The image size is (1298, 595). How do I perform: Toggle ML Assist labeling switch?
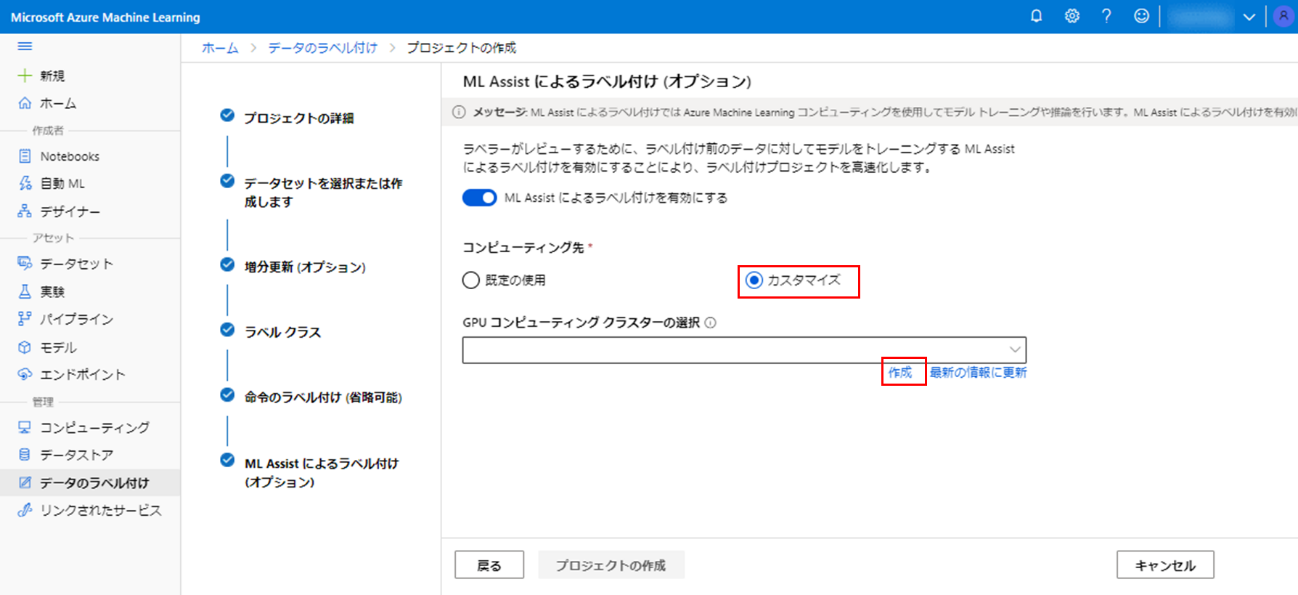(480, 198)
